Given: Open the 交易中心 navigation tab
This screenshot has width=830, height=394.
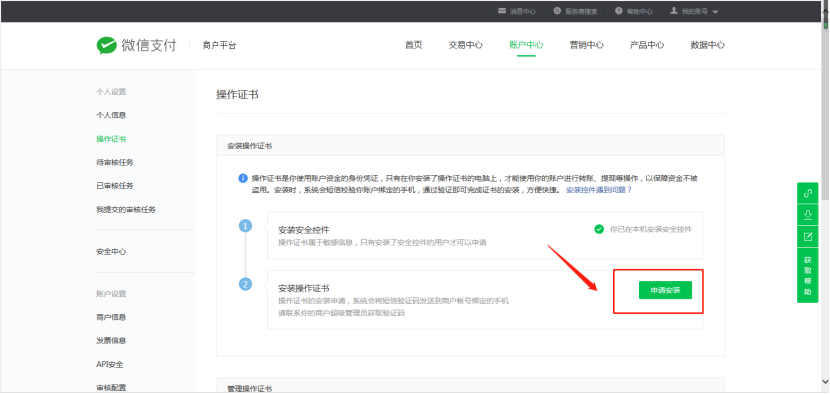Looking at the screenshot, I should tap(465, 45).
